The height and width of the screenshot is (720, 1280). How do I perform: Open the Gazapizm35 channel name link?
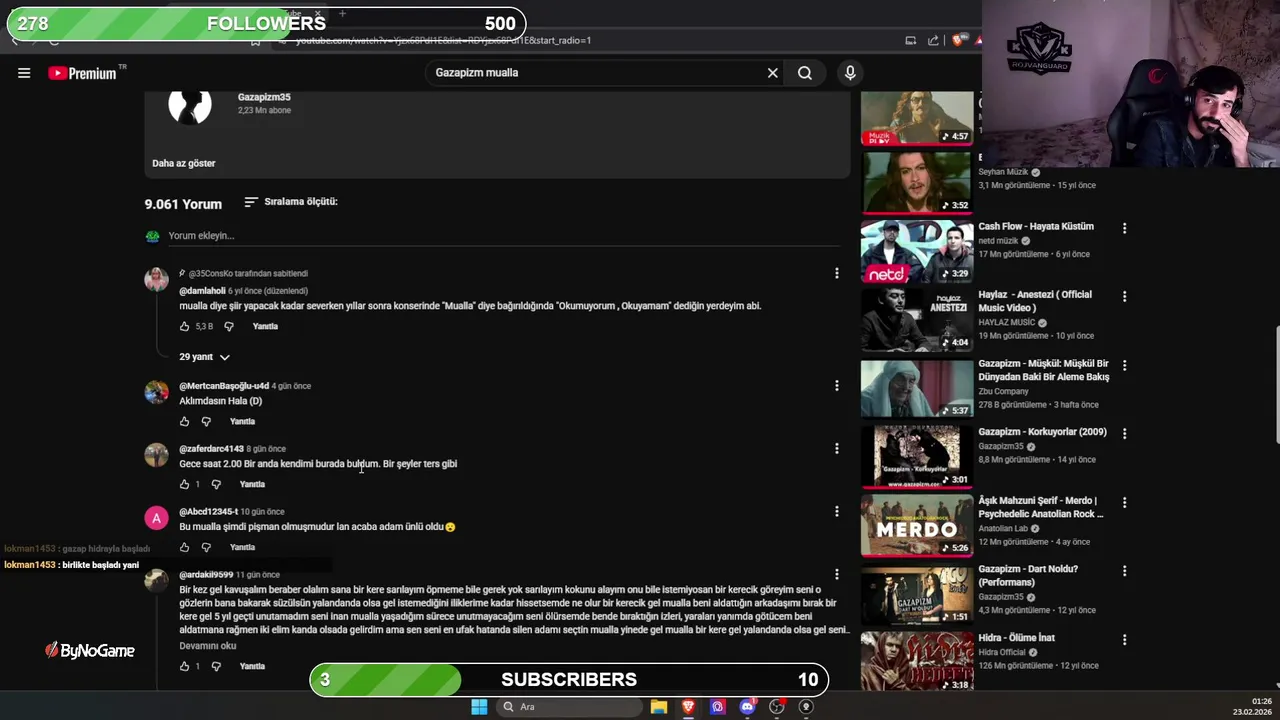(264, 97)
